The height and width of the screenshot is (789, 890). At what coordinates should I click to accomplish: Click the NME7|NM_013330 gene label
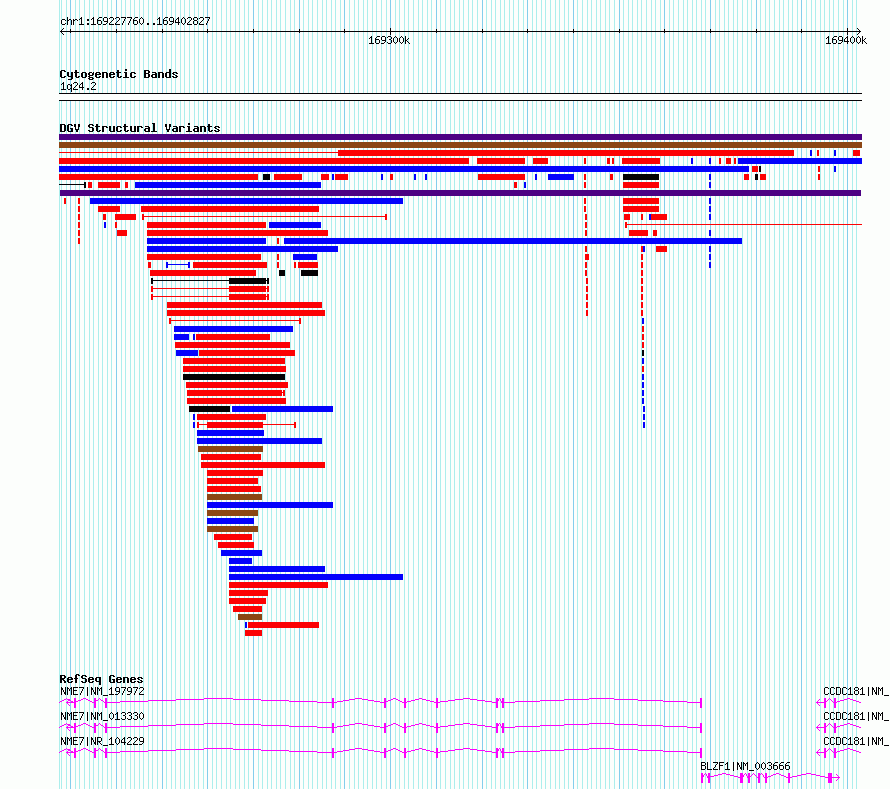pos(102,716)
